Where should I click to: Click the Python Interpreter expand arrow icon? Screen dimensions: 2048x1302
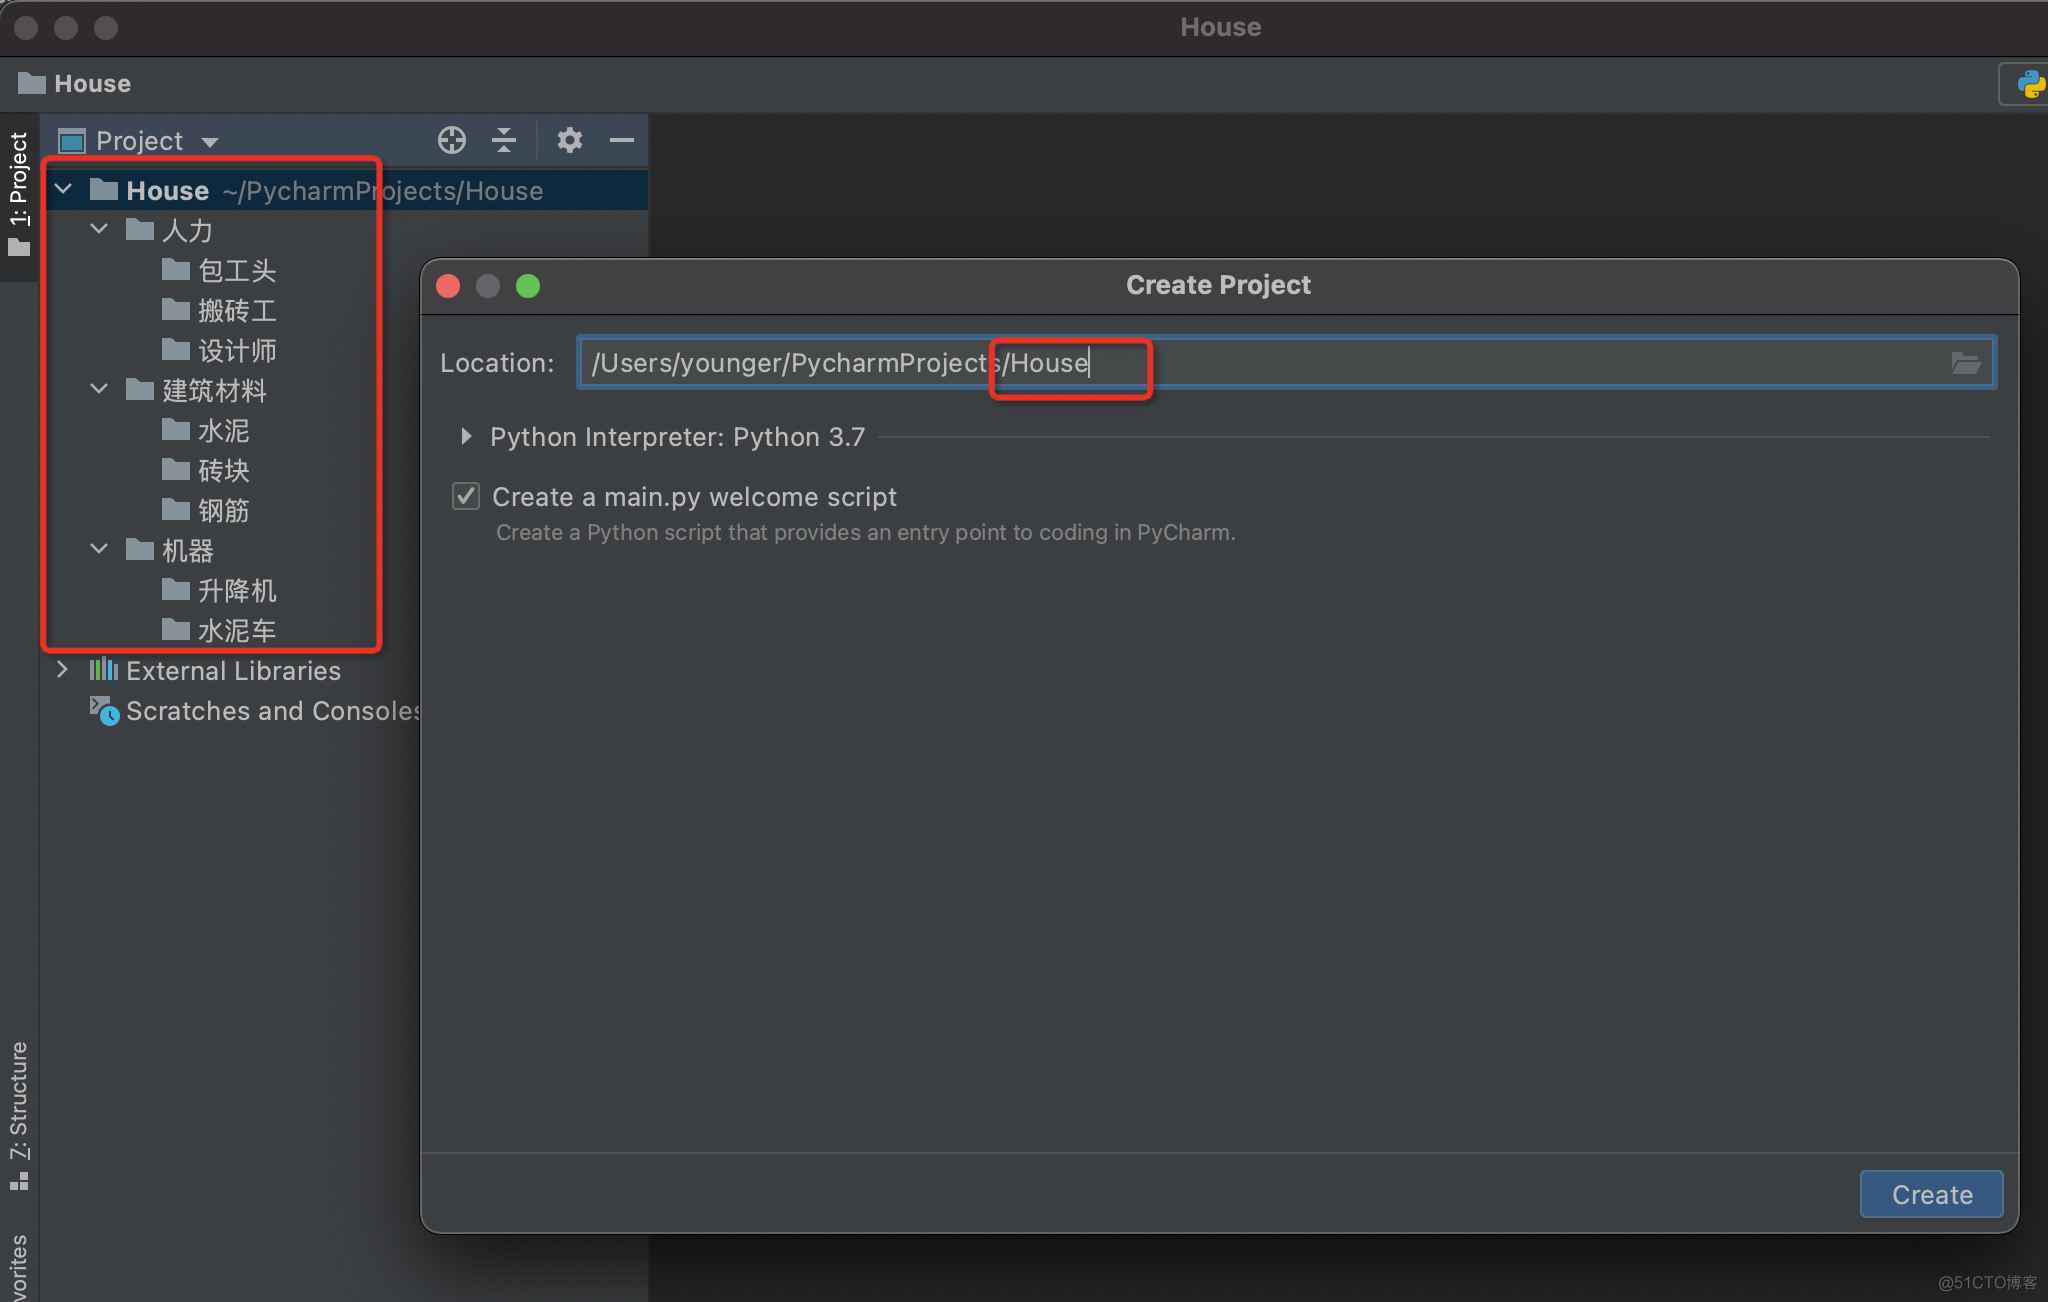point(469,436)
